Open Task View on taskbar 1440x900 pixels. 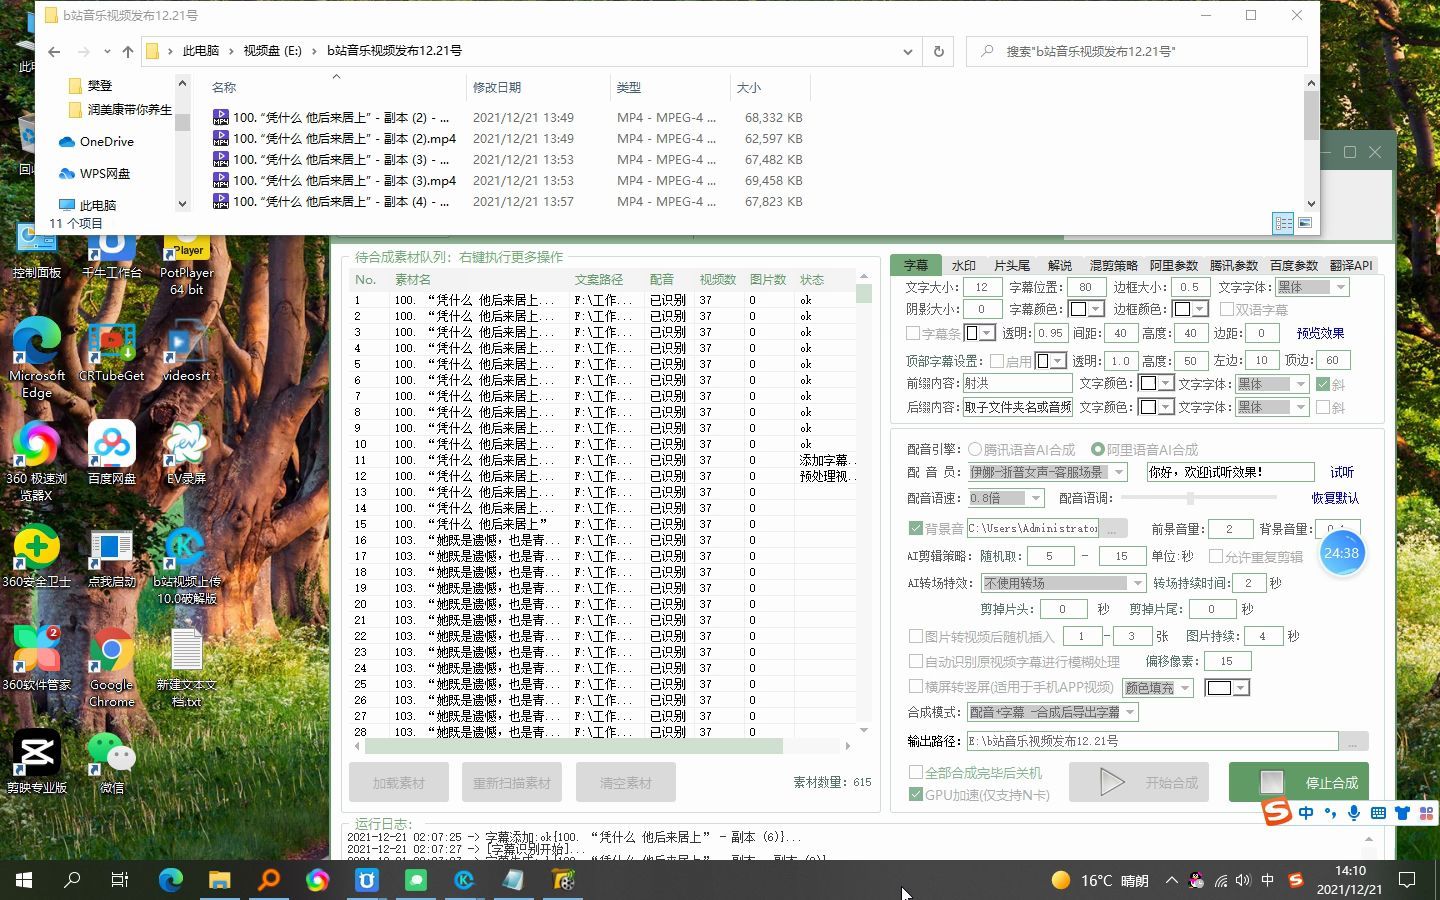click(x=120, y=880)
